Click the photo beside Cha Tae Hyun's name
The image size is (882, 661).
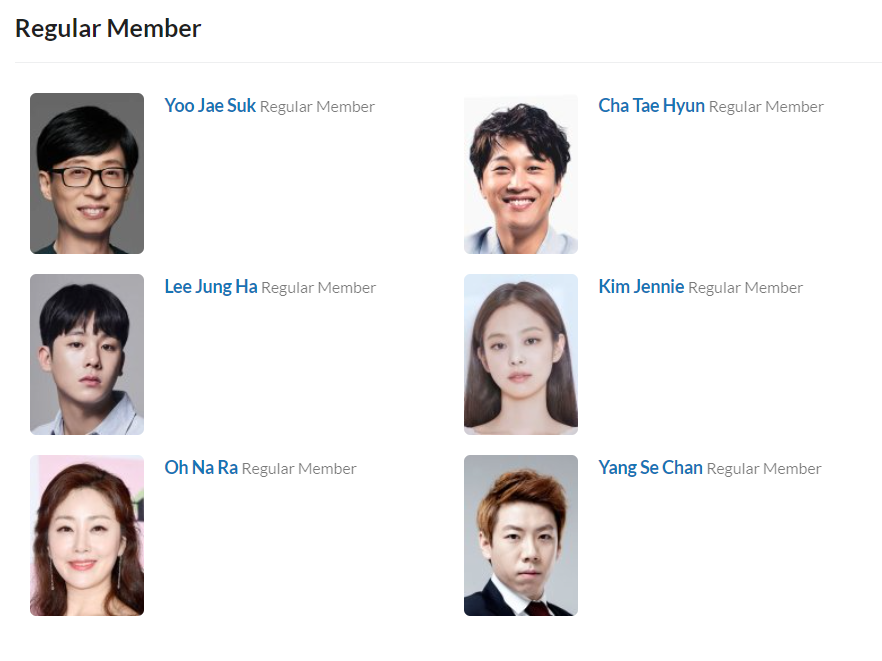click(521, 173)
